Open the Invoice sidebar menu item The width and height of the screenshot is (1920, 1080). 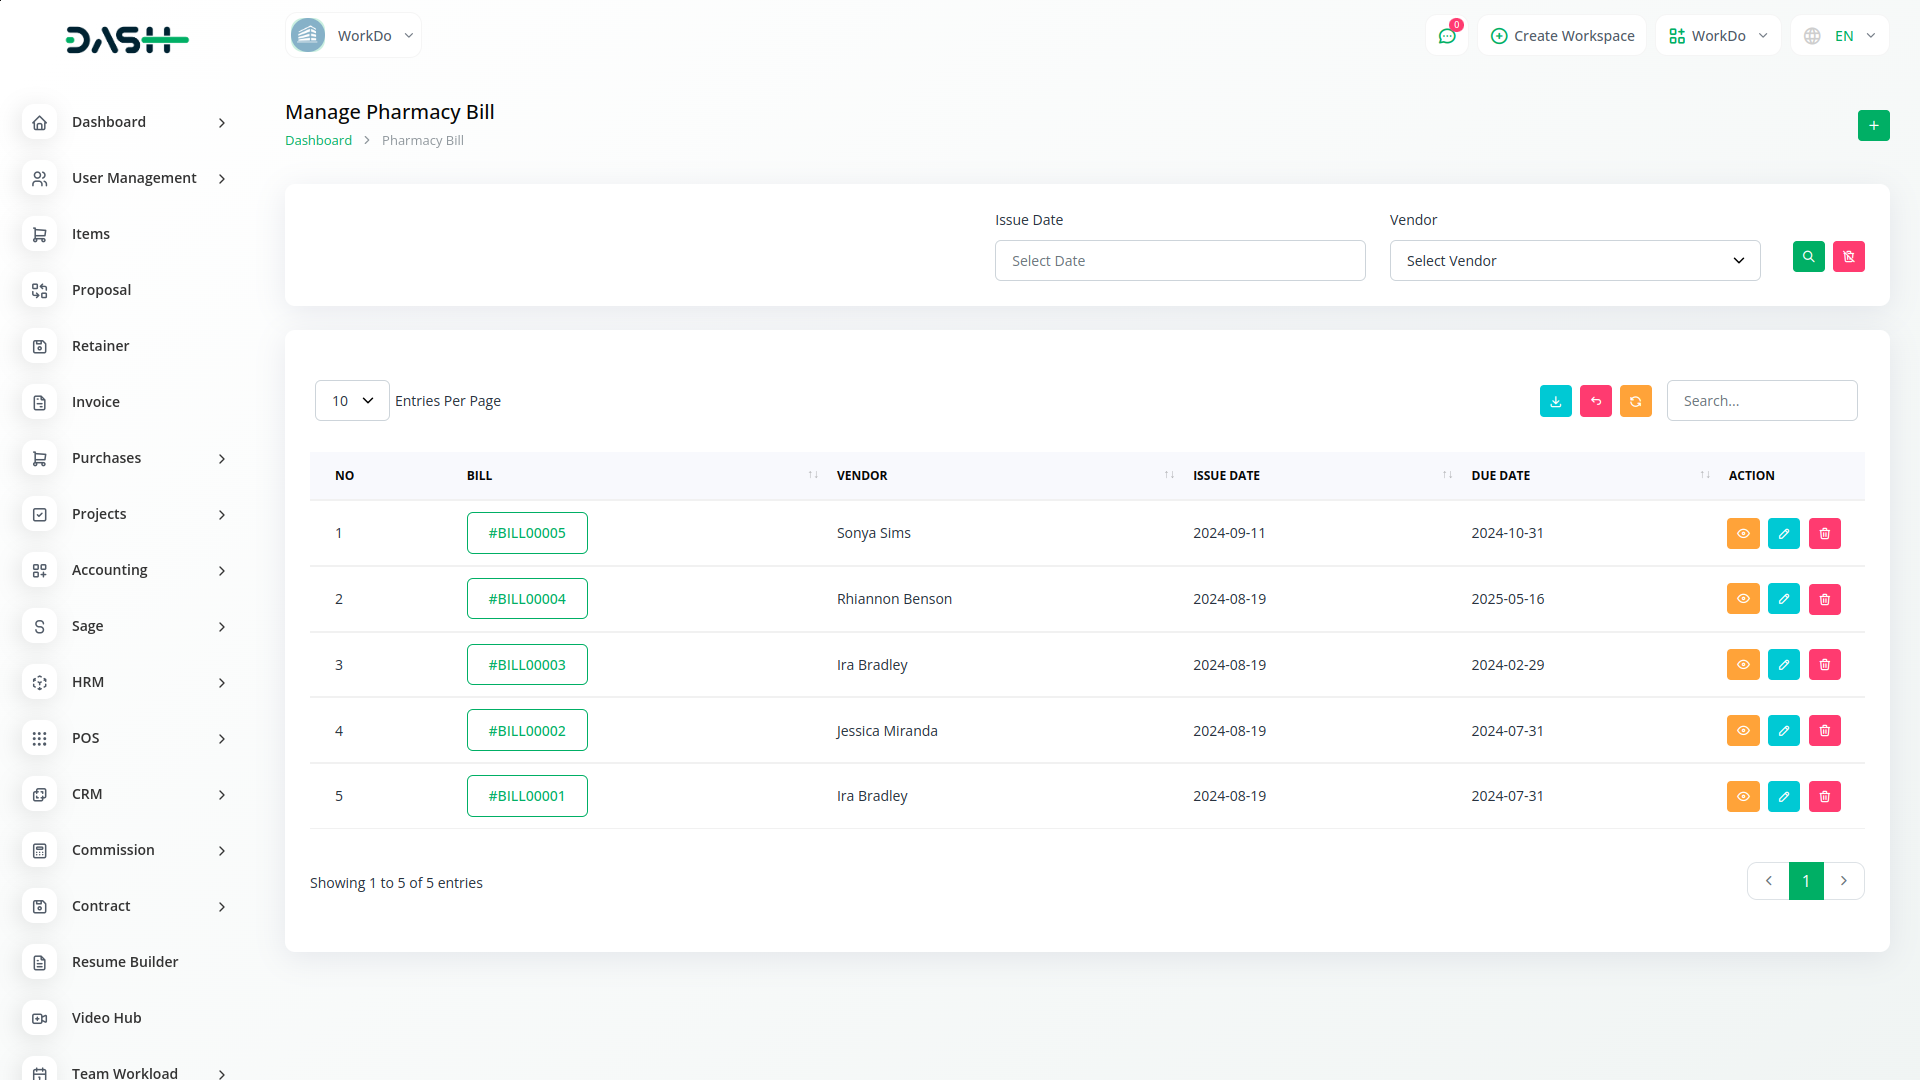click(x=96, y=402)
